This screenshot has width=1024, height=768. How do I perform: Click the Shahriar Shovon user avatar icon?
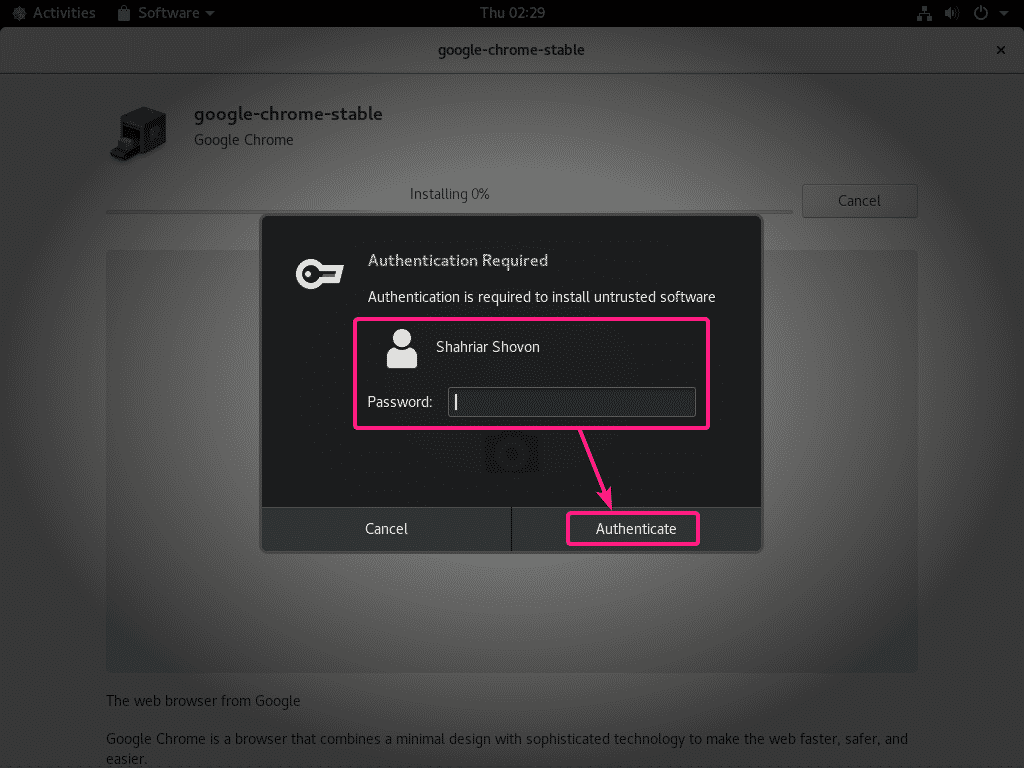(402, 349)
